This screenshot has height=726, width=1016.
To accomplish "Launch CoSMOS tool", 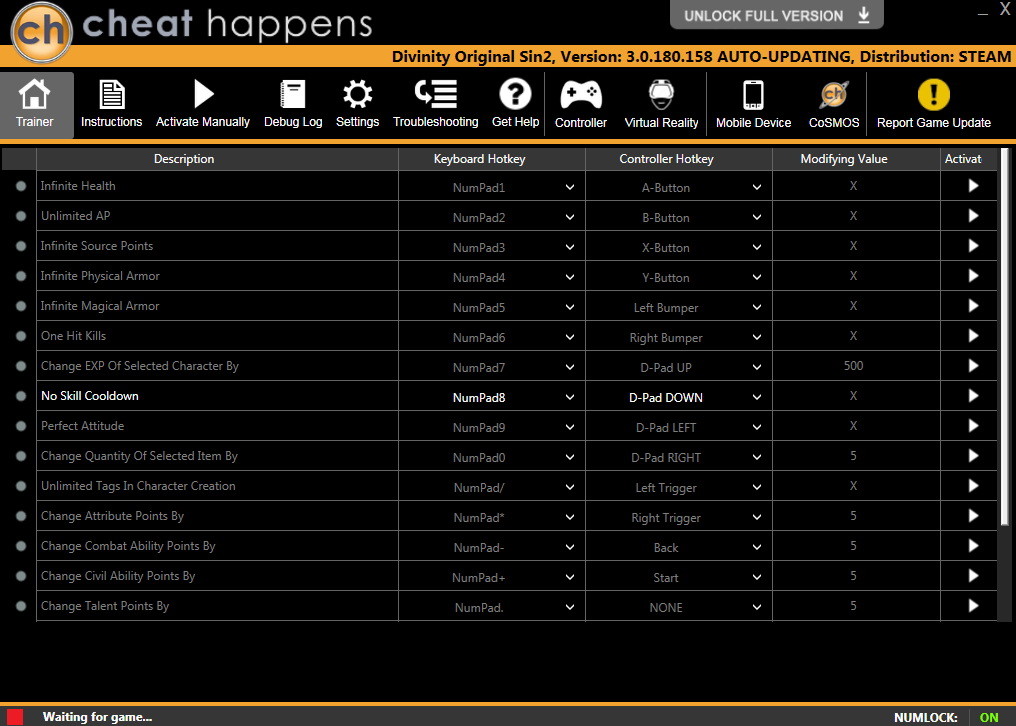I will point(834,104).
